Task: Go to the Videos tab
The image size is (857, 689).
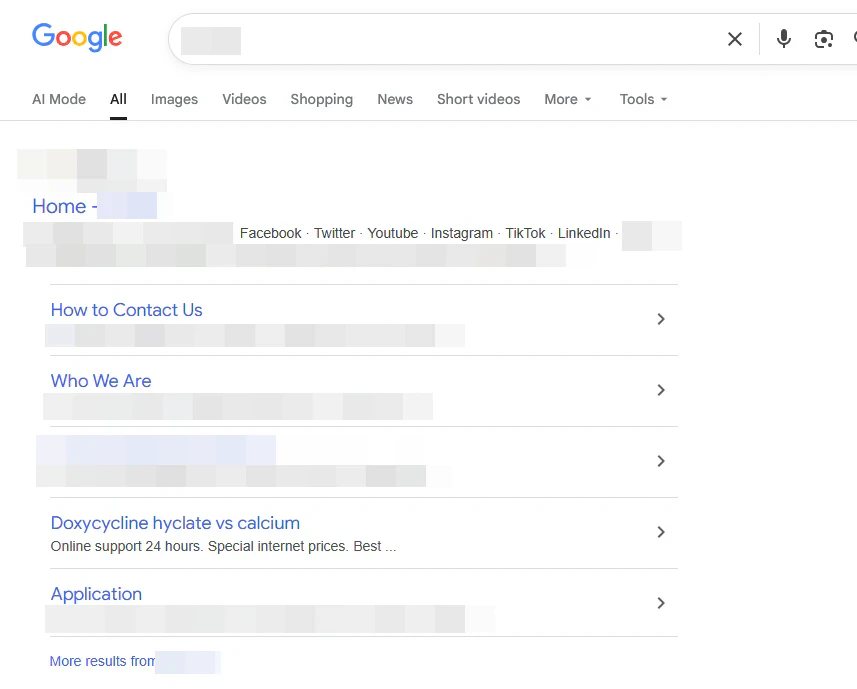Action: coord(244,99)
